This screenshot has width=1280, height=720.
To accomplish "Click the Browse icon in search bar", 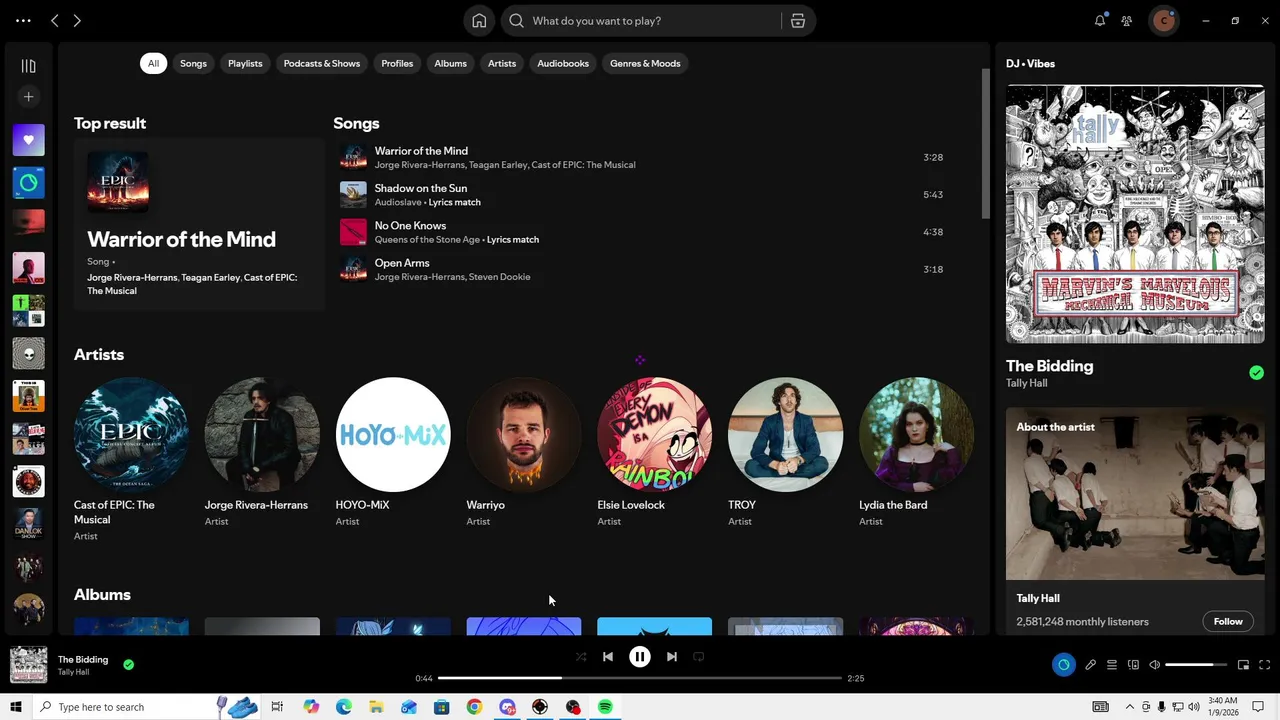I will (798, 21).
